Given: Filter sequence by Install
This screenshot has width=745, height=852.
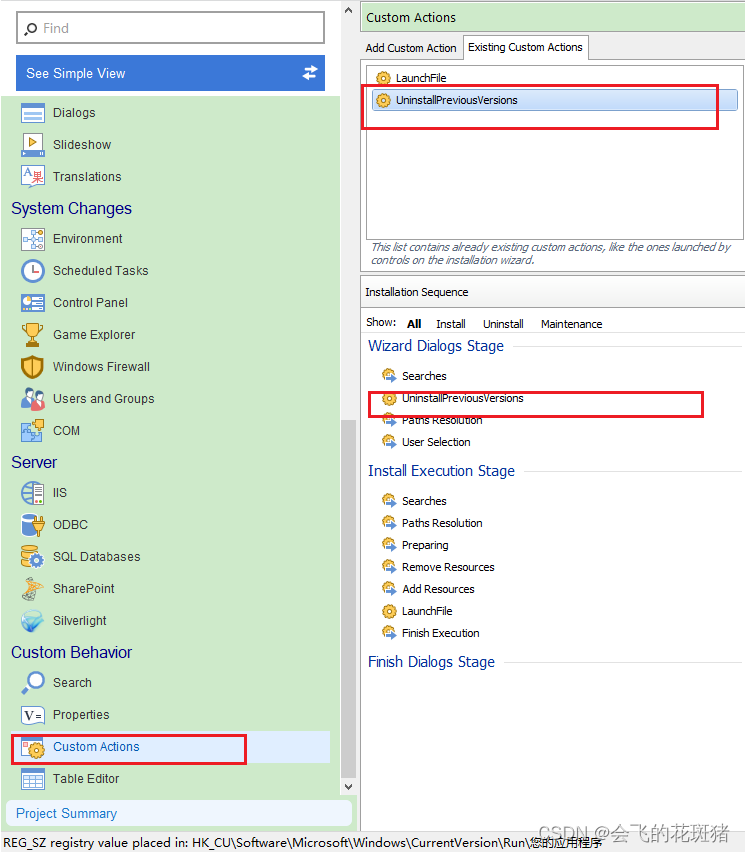Looking at the screenshot, I should [450, 324].
